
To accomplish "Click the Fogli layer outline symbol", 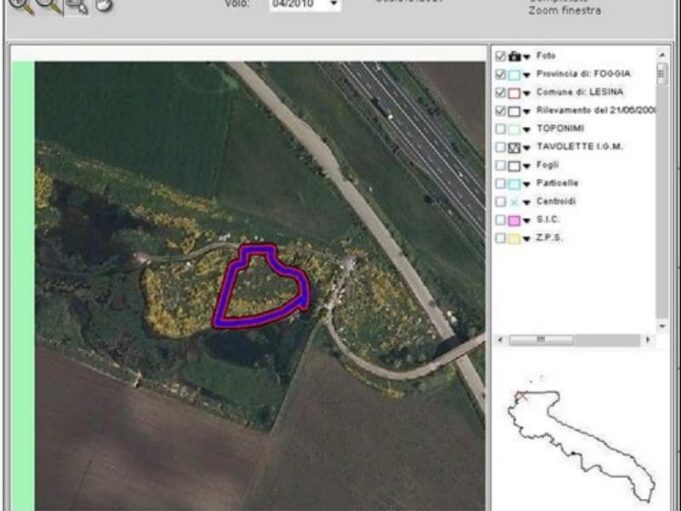I will point(515,165).
